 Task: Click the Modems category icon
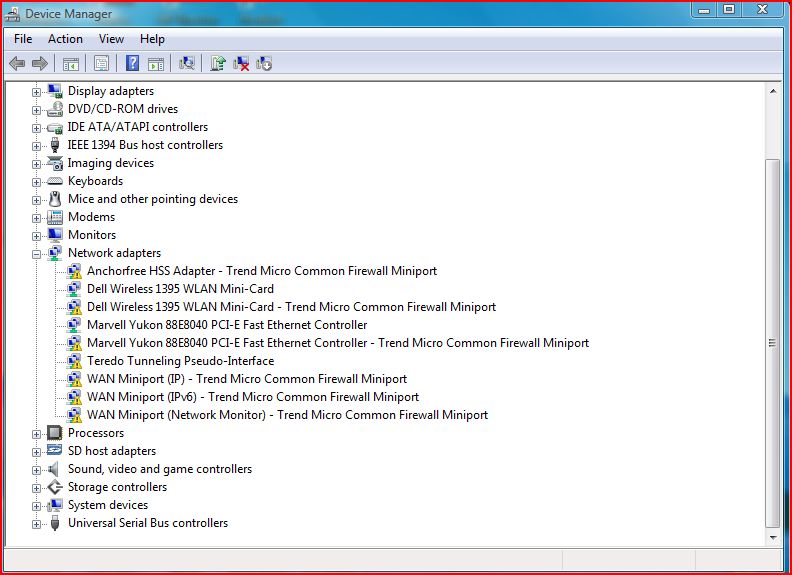[55, 217]
